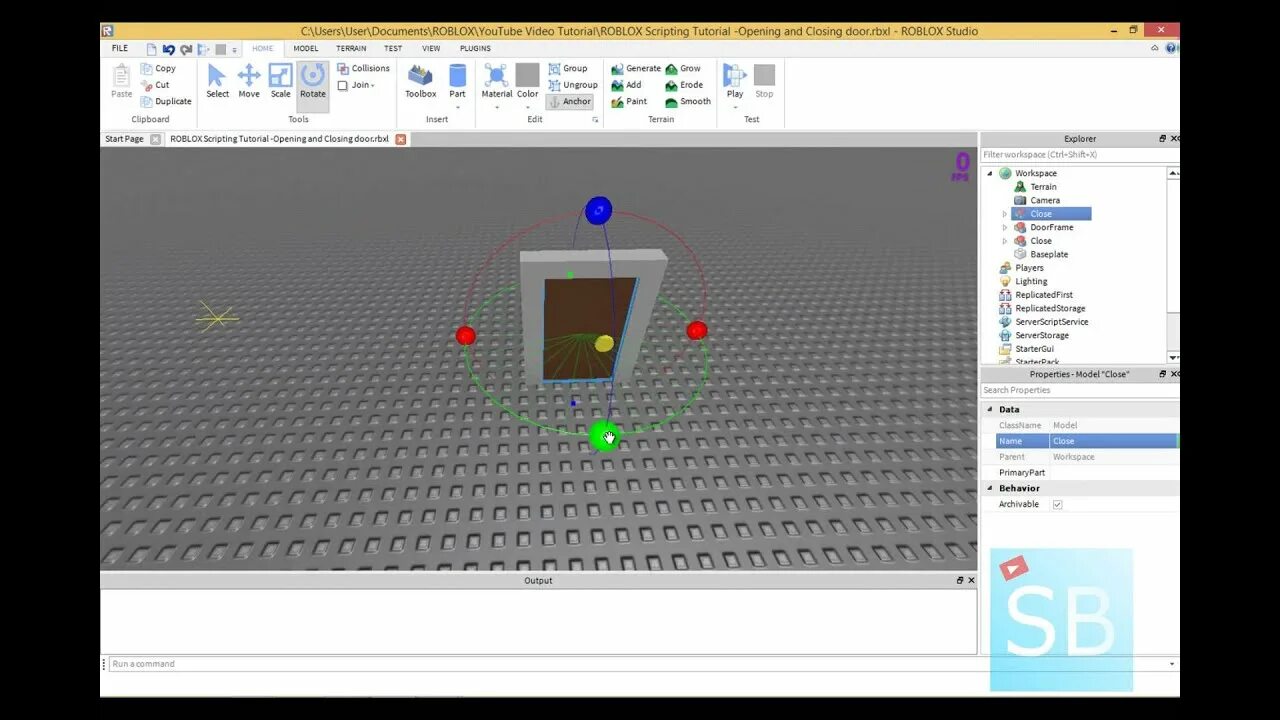The image size is (1280, 720).
Task: Focus the Search Properties field
Action: [x=1079, y=390]
